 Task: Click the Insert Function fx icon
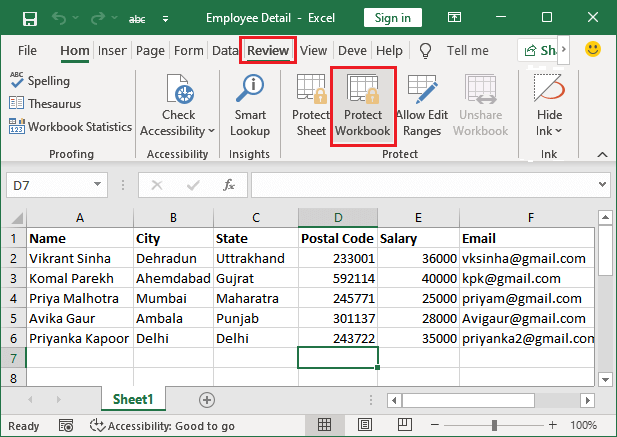[x=229, y=184]
